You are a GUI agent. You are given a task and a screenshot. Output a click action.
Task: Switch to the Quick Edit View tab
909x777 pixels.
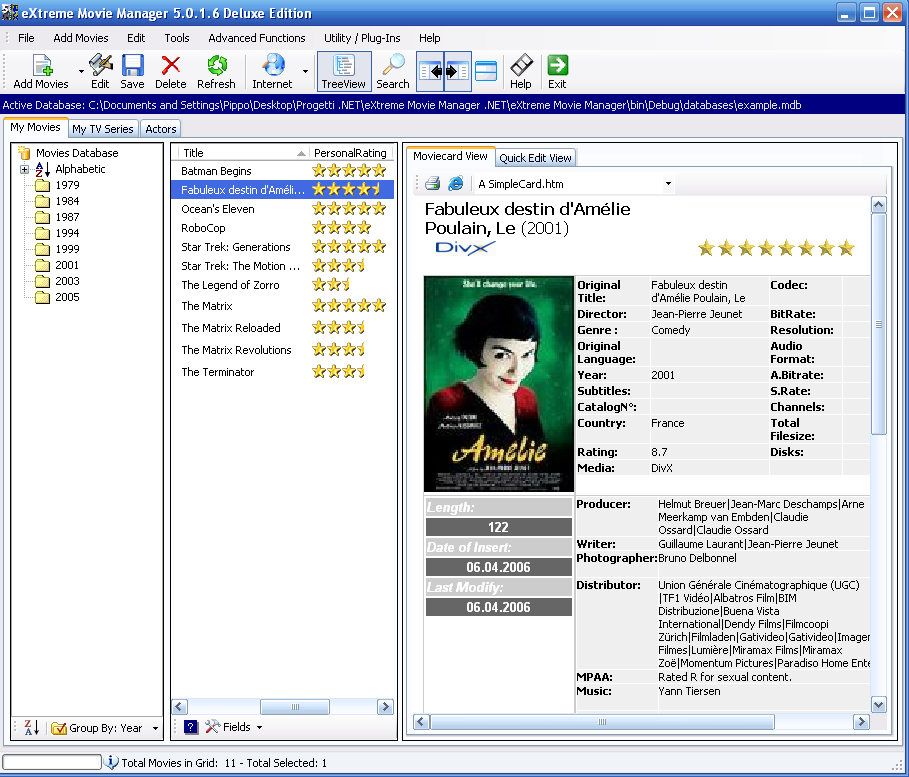535,158
